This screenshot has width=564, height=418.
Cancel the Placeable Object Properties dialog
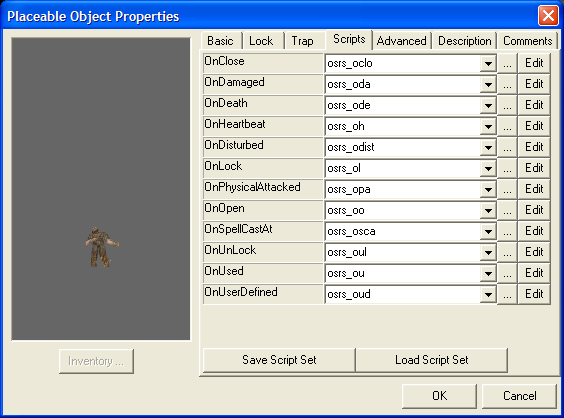click(519, 396)
